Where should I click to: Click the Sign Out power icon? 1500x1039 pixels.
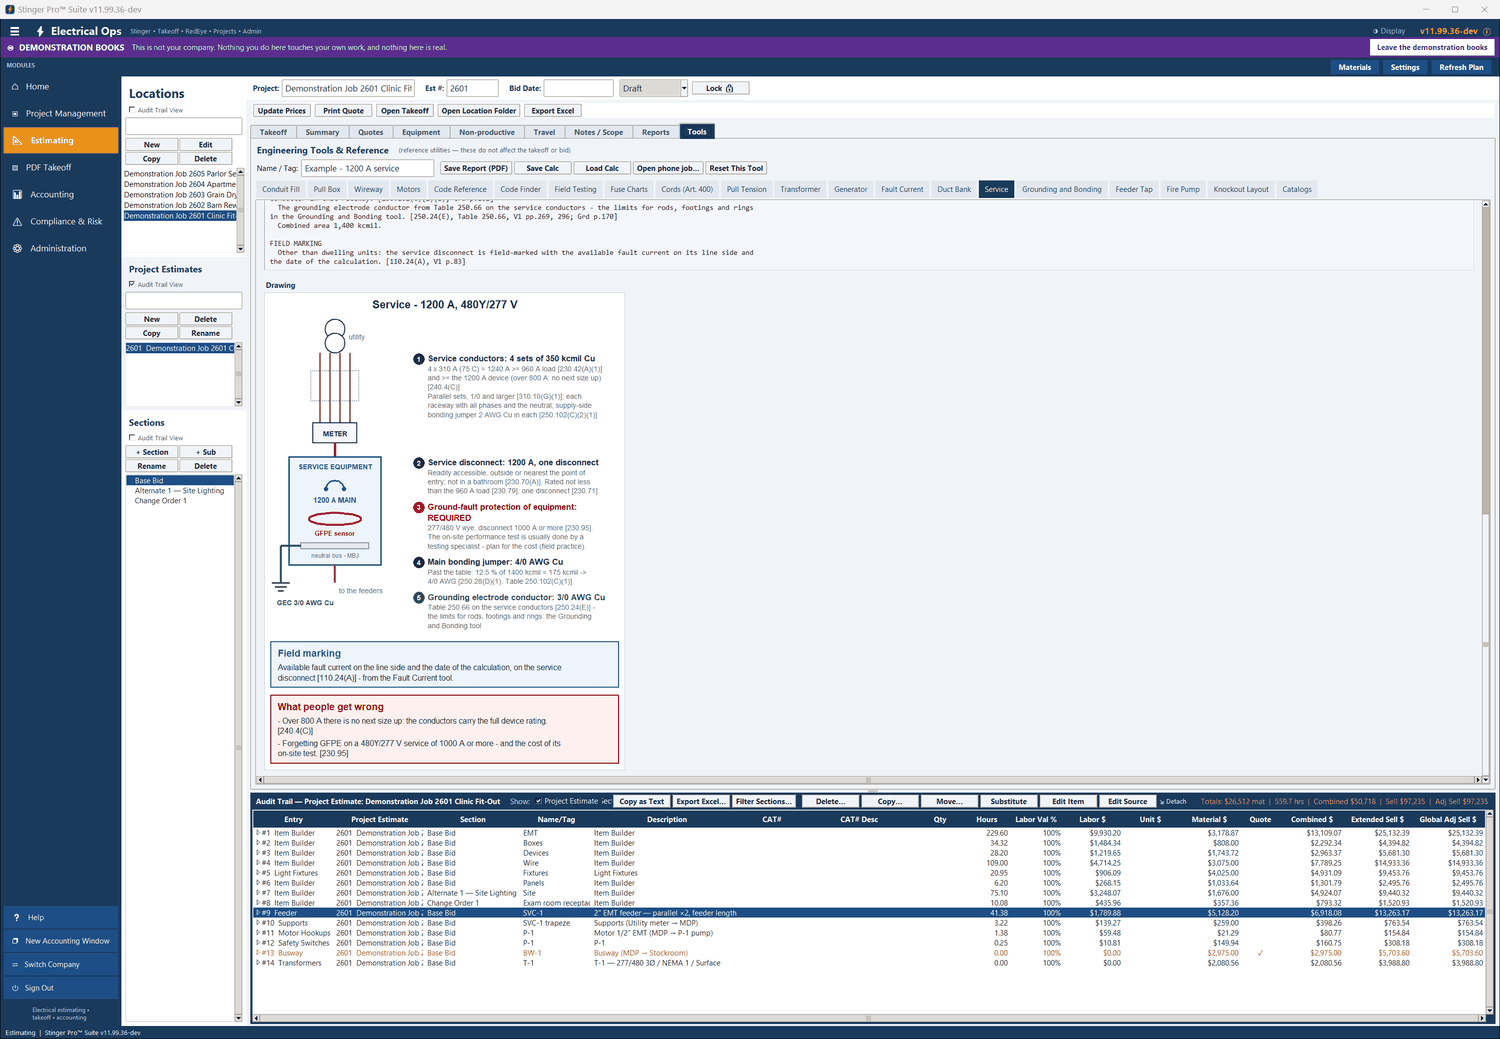15,988
